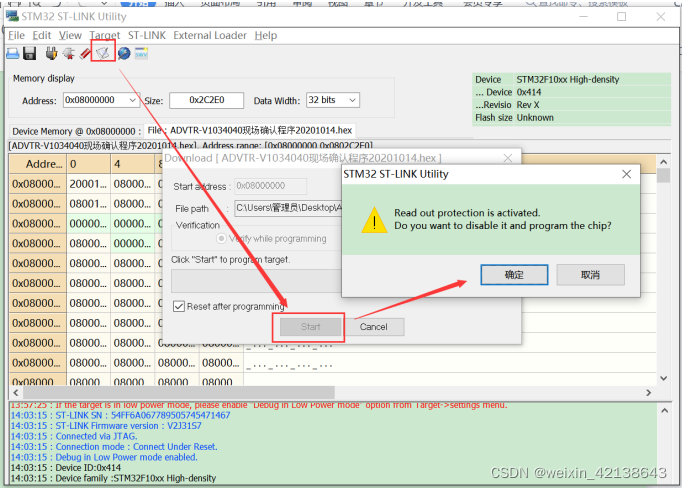Close the read out protection message box
The height and width of the screenshot is (489, 682).
click(x=626, y=174)
